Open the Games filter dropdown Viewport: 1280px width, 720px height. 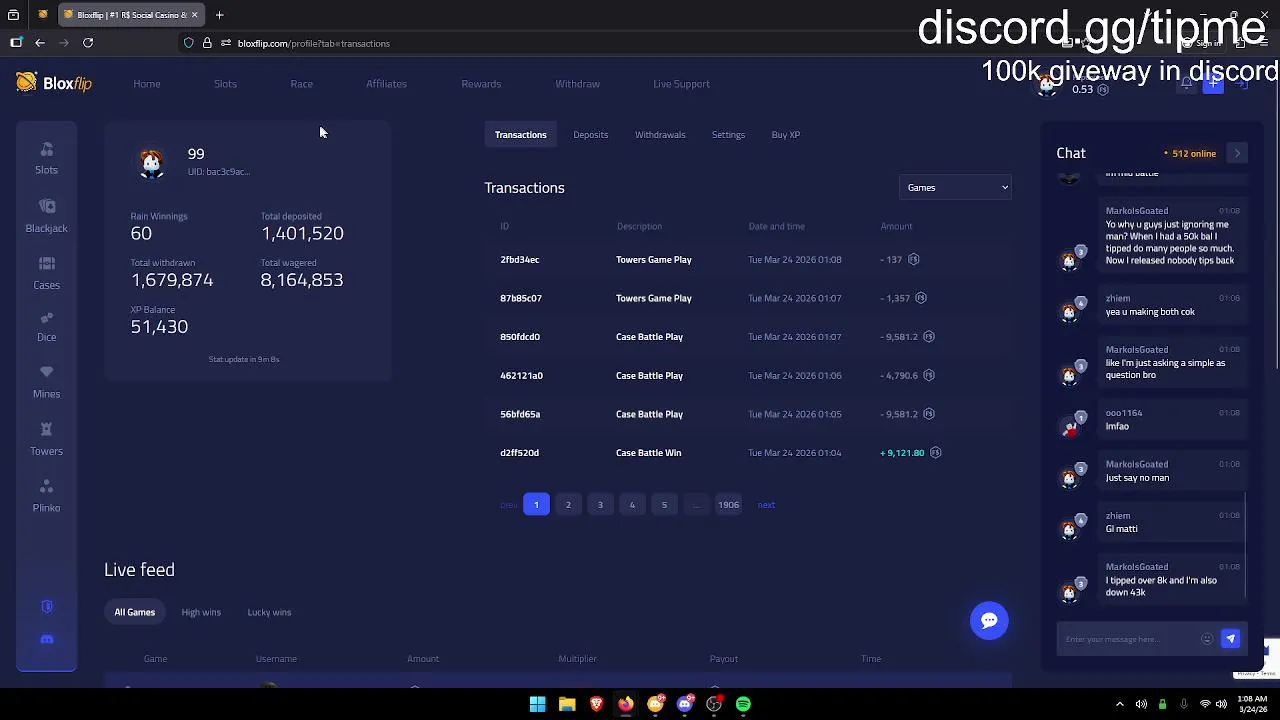[x=955, y=187]
